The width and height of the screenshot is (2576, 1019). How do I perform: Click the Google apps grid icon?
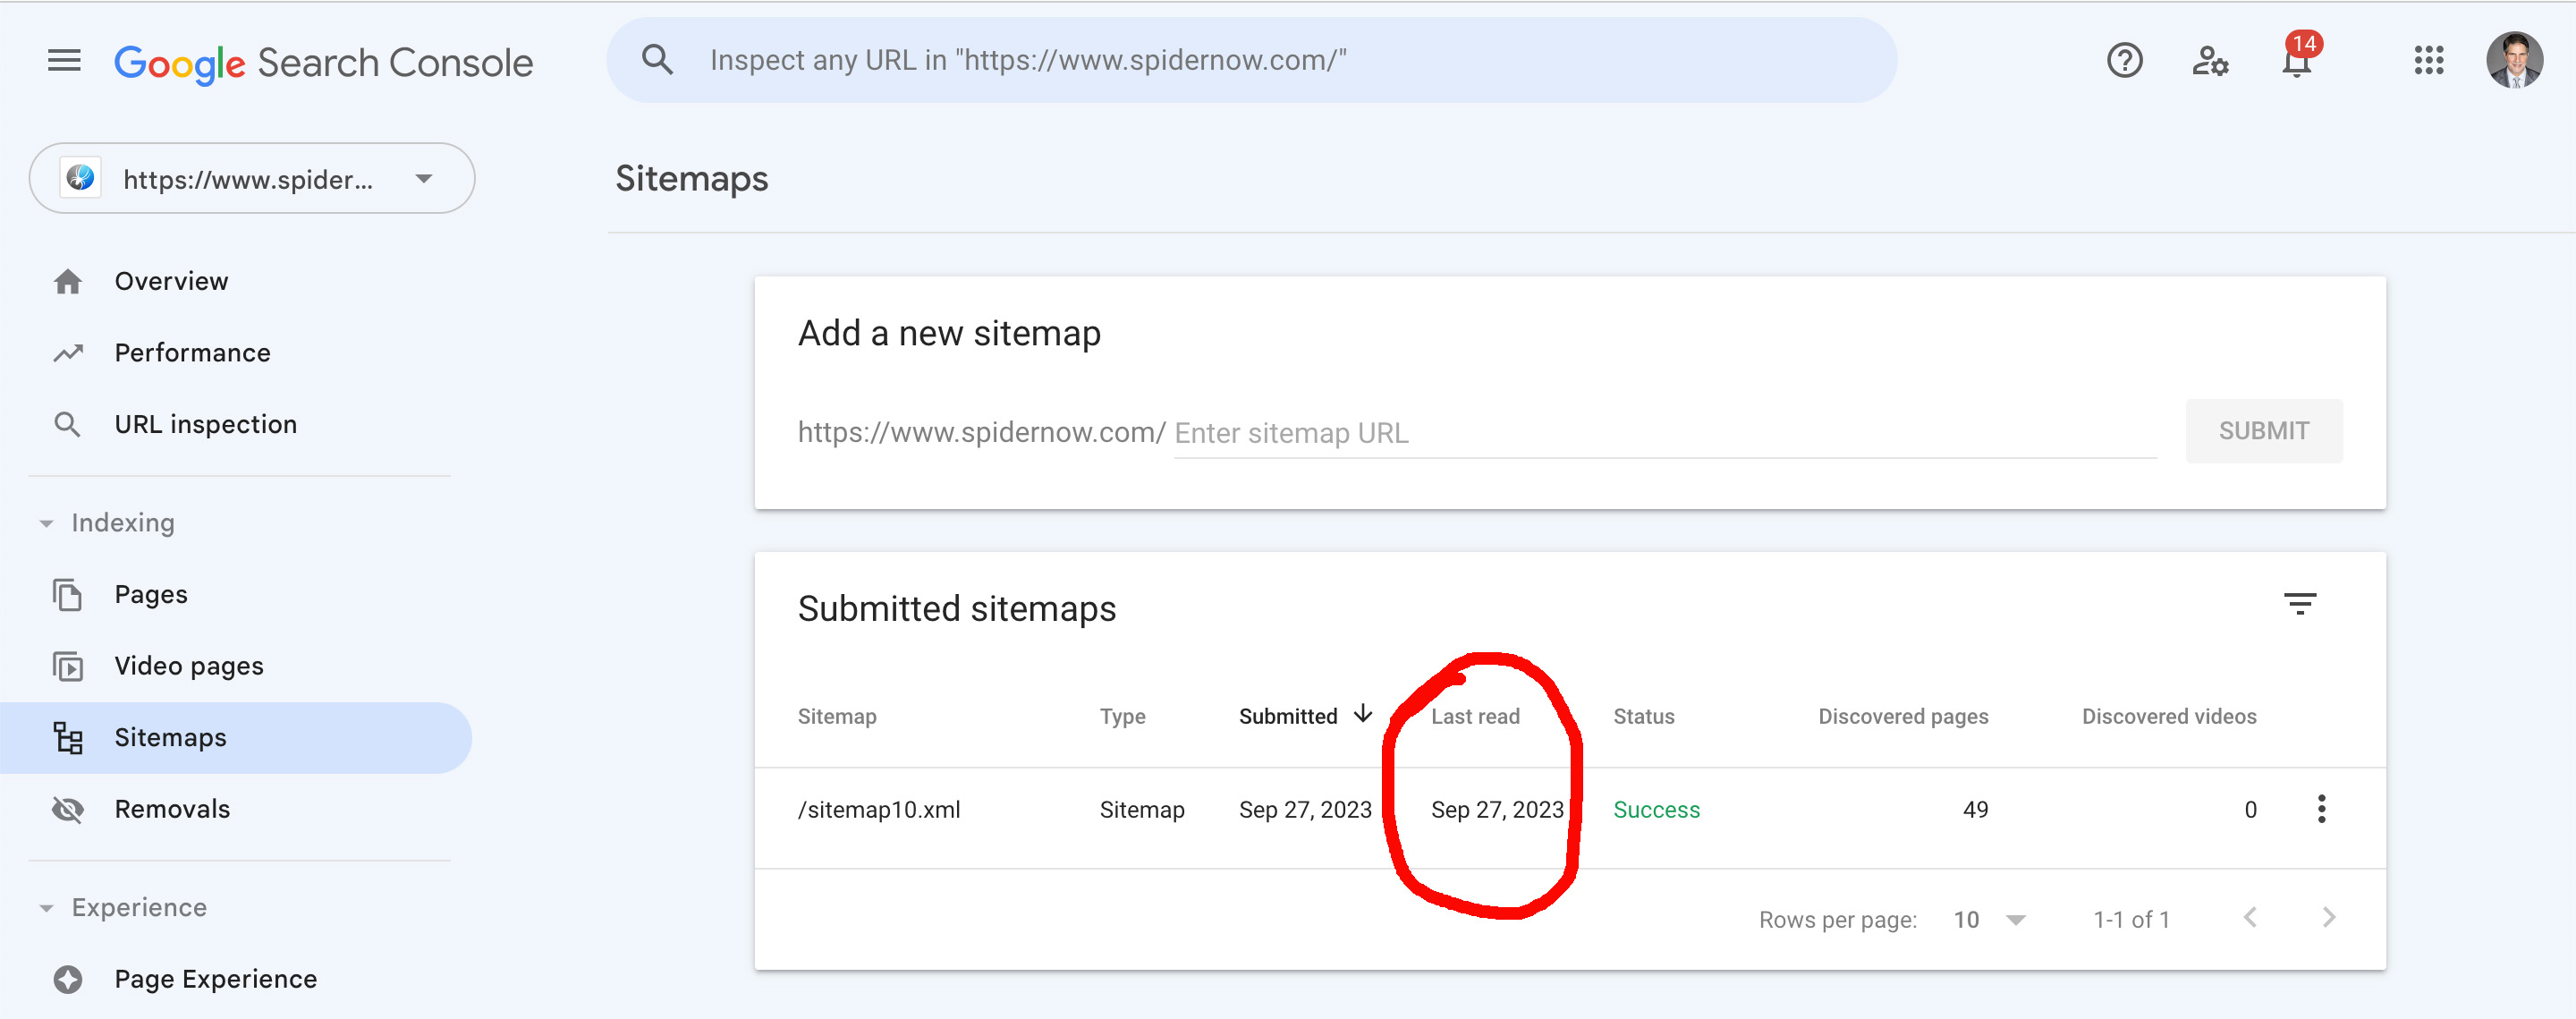coord(2428,61)
